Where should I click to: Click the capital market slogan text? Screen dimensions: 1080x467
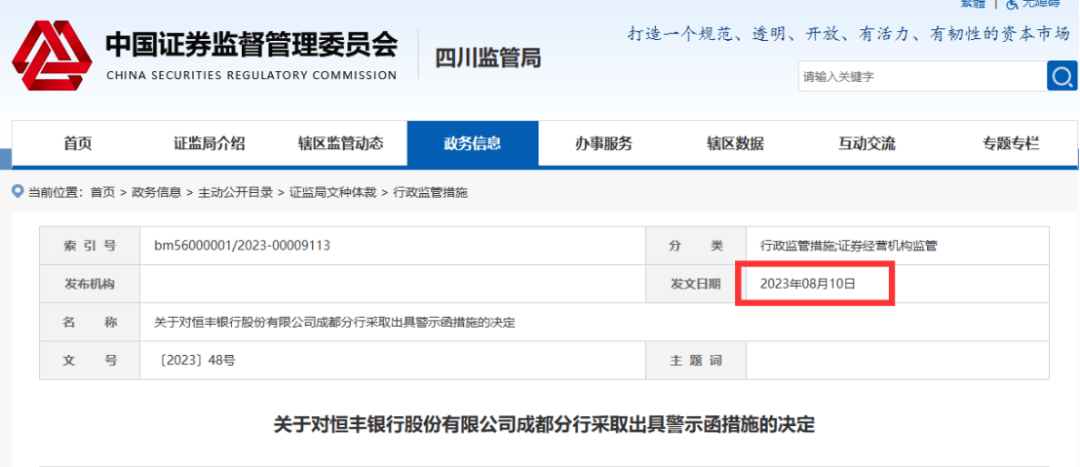pyautogui.click(x=849, y=34)
